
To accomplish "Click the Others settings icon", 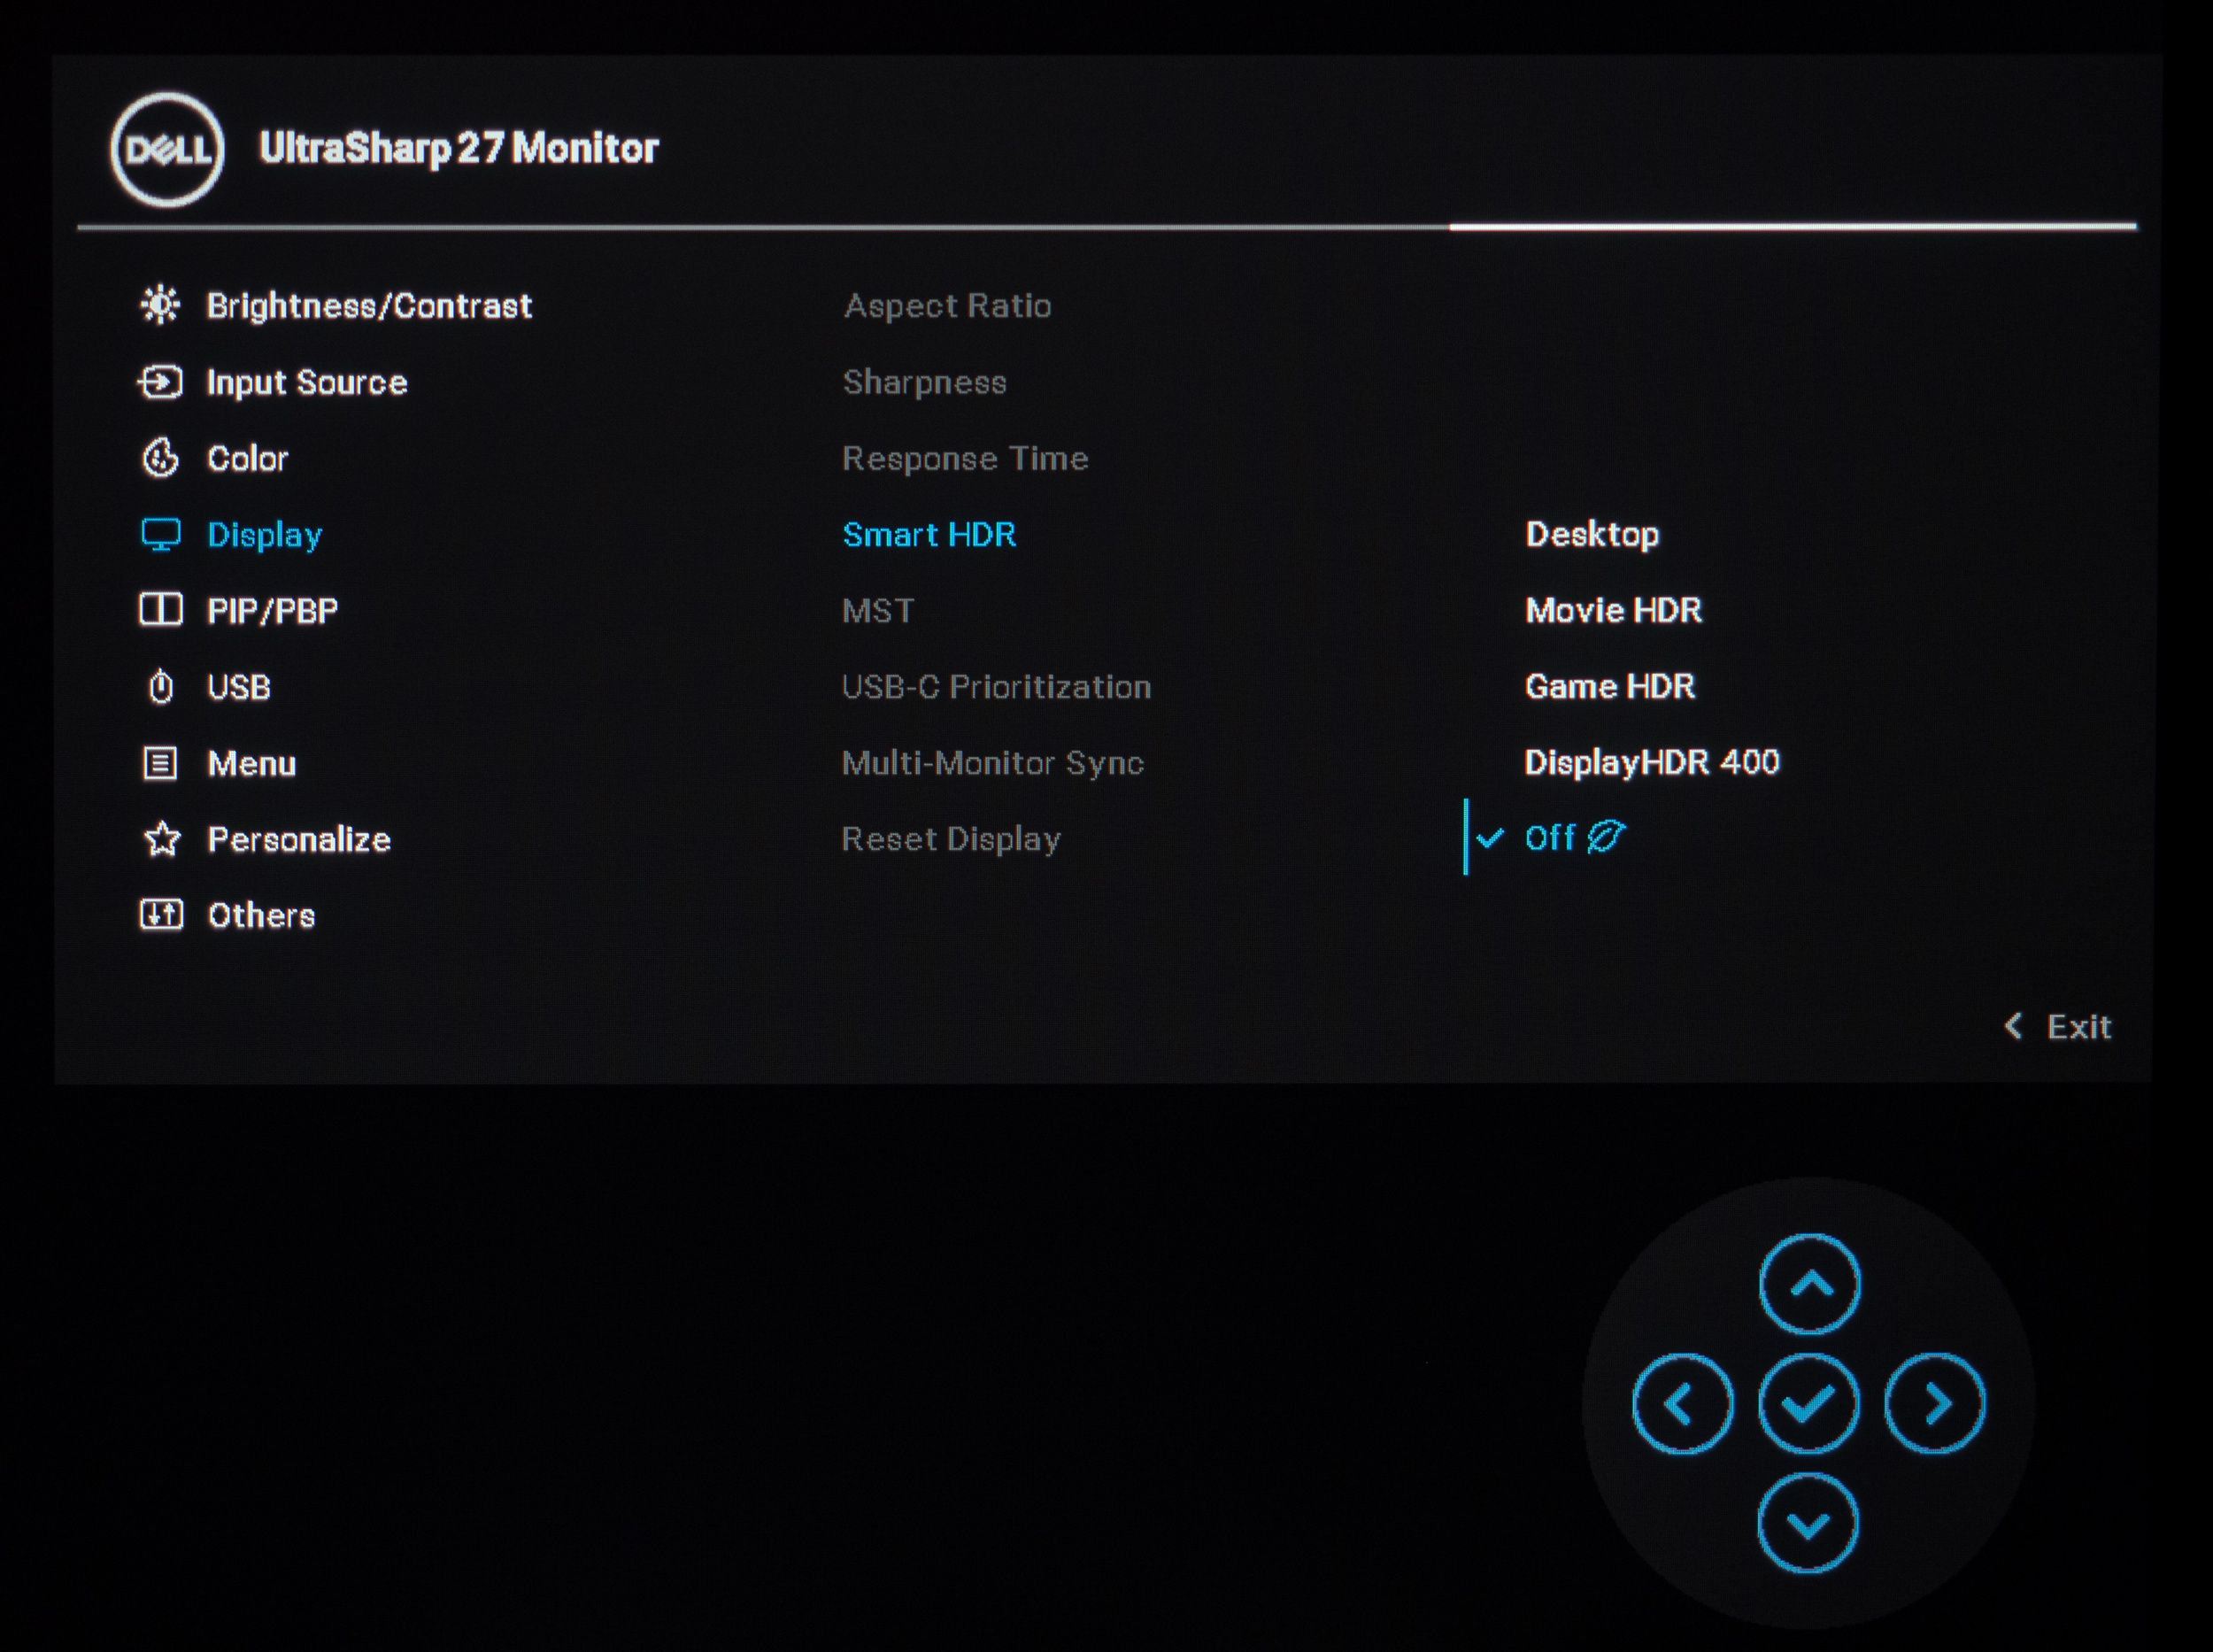I will tap(160, 915).
